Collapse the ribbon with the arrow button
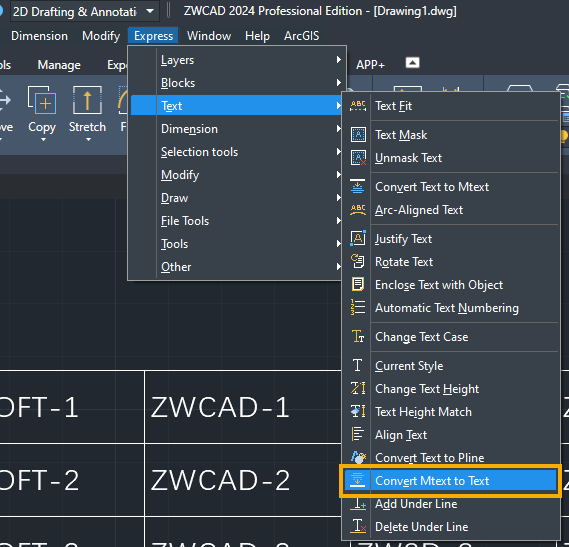The width and height of the screenshot is (569, 547). click(412, 63)
